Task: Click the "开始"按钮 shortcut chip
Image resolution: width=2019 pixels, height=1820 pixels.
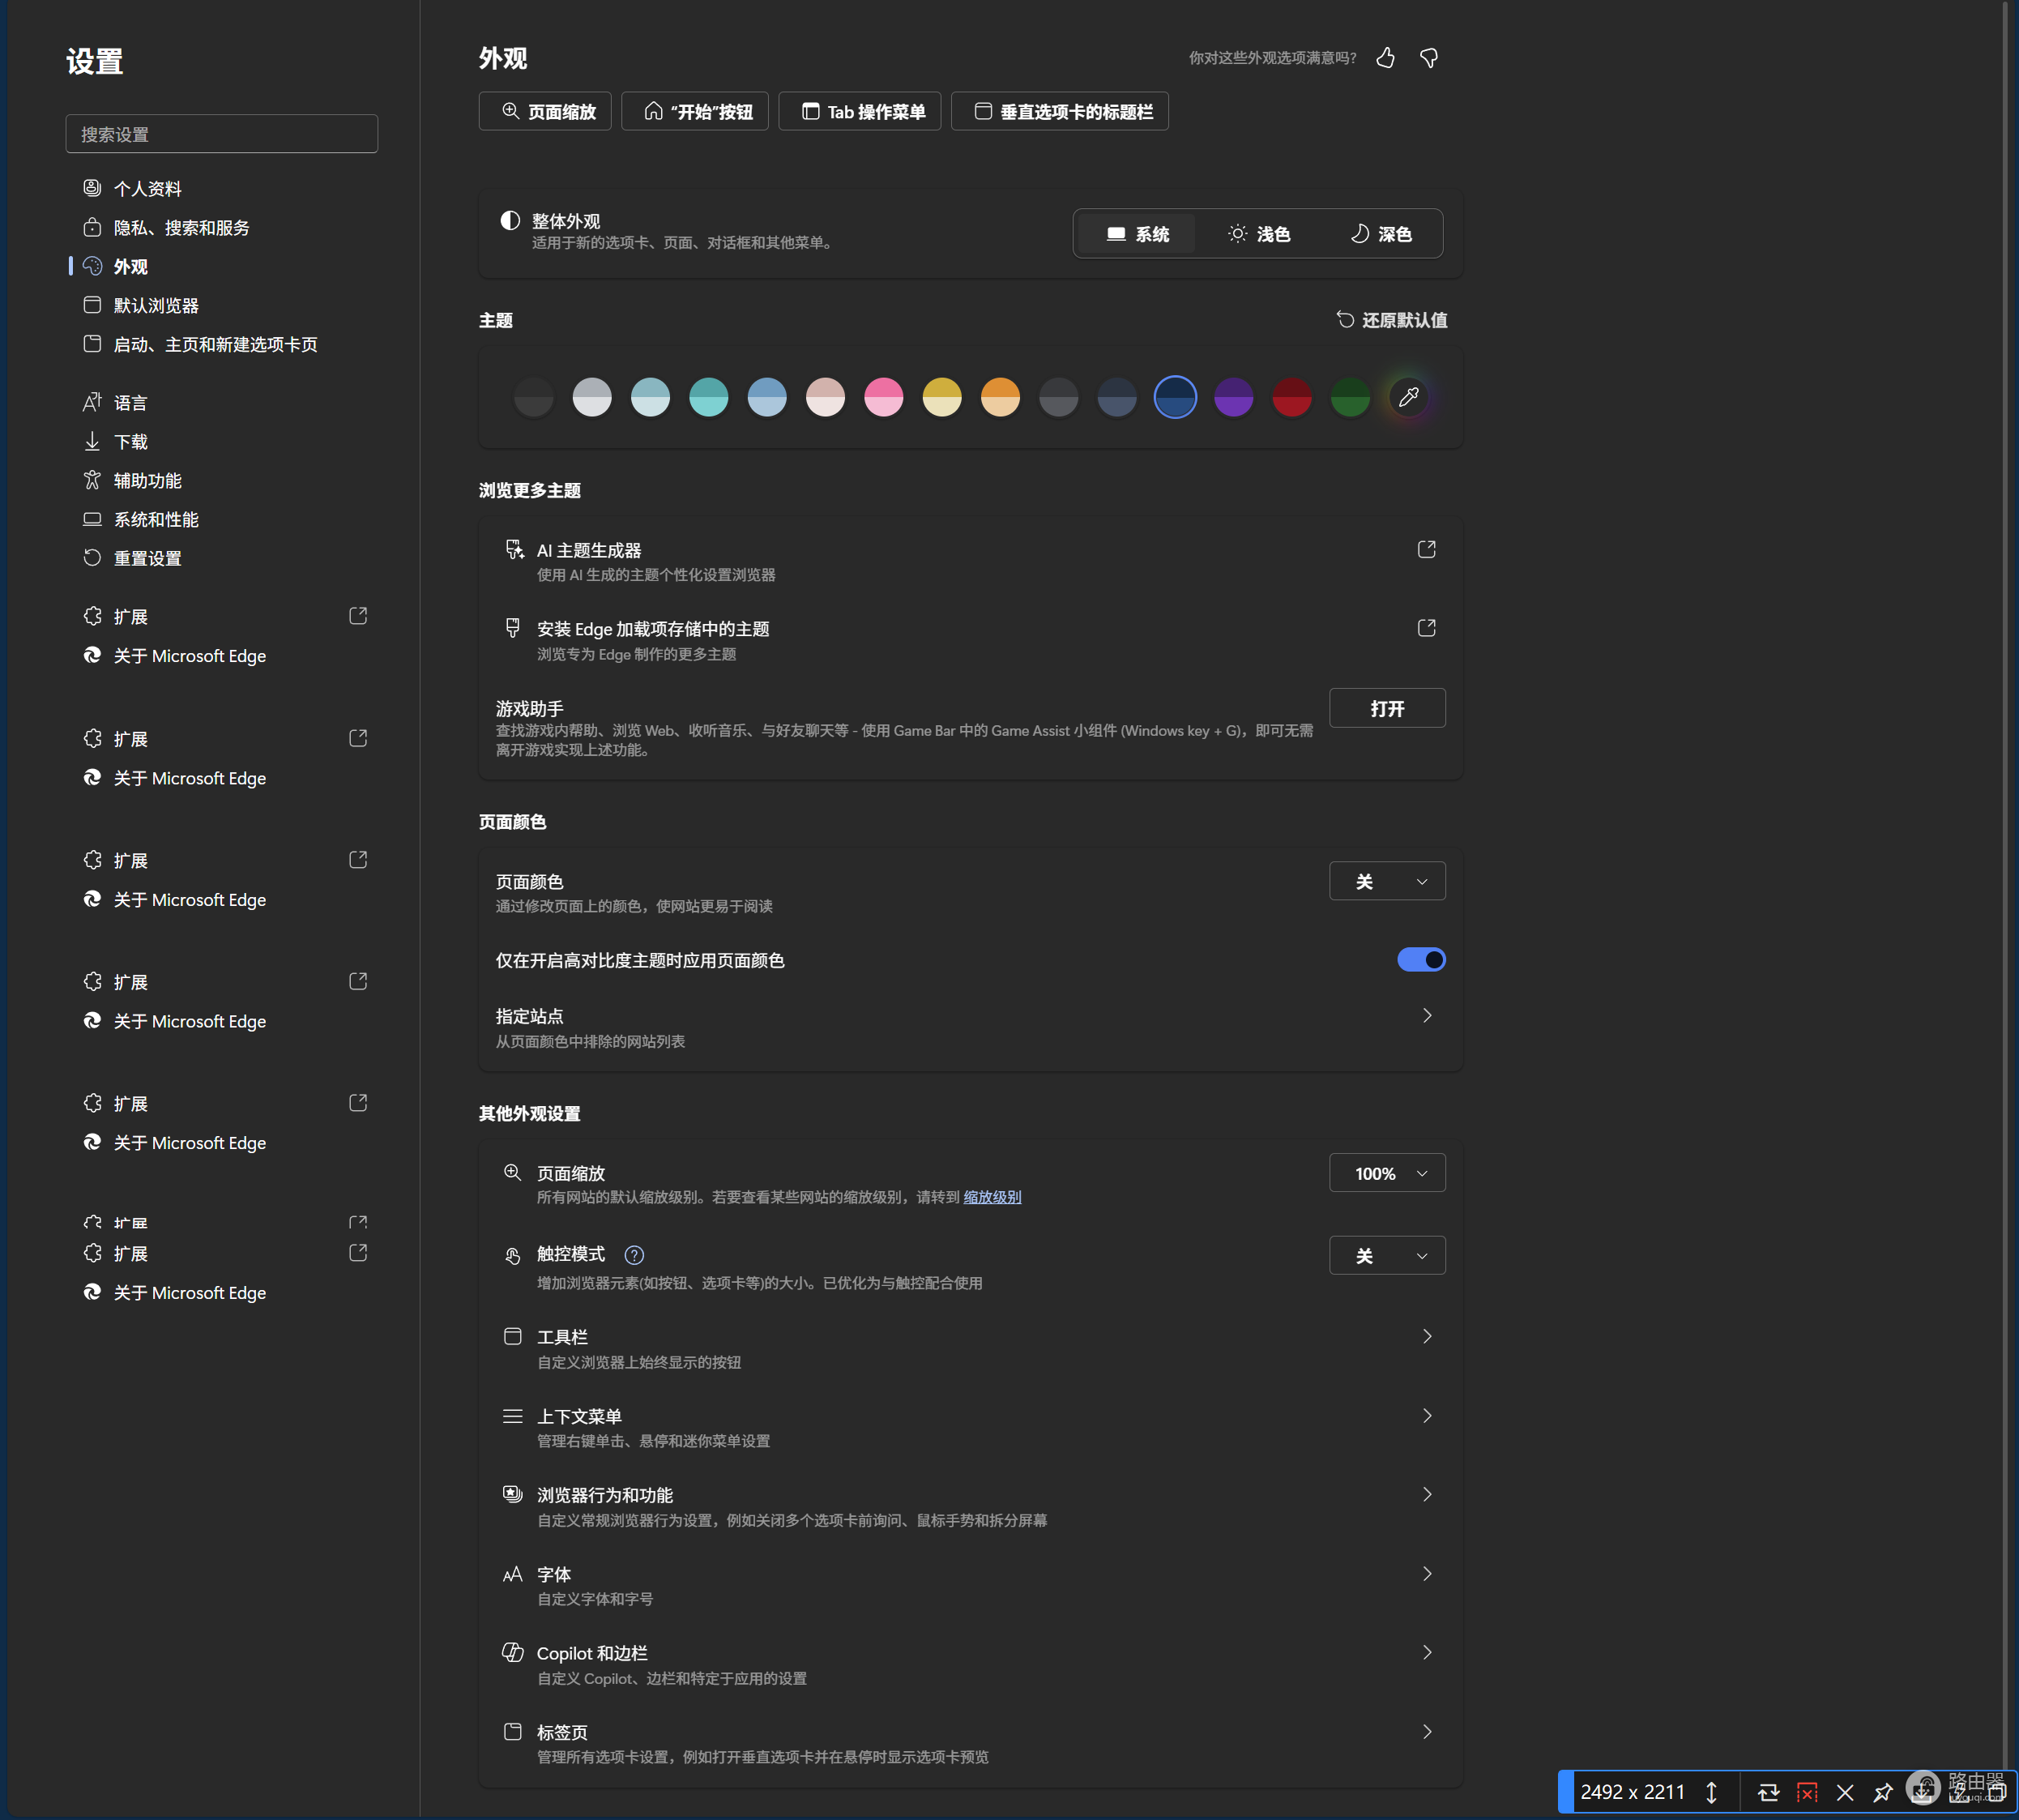Action: [695, 111]
